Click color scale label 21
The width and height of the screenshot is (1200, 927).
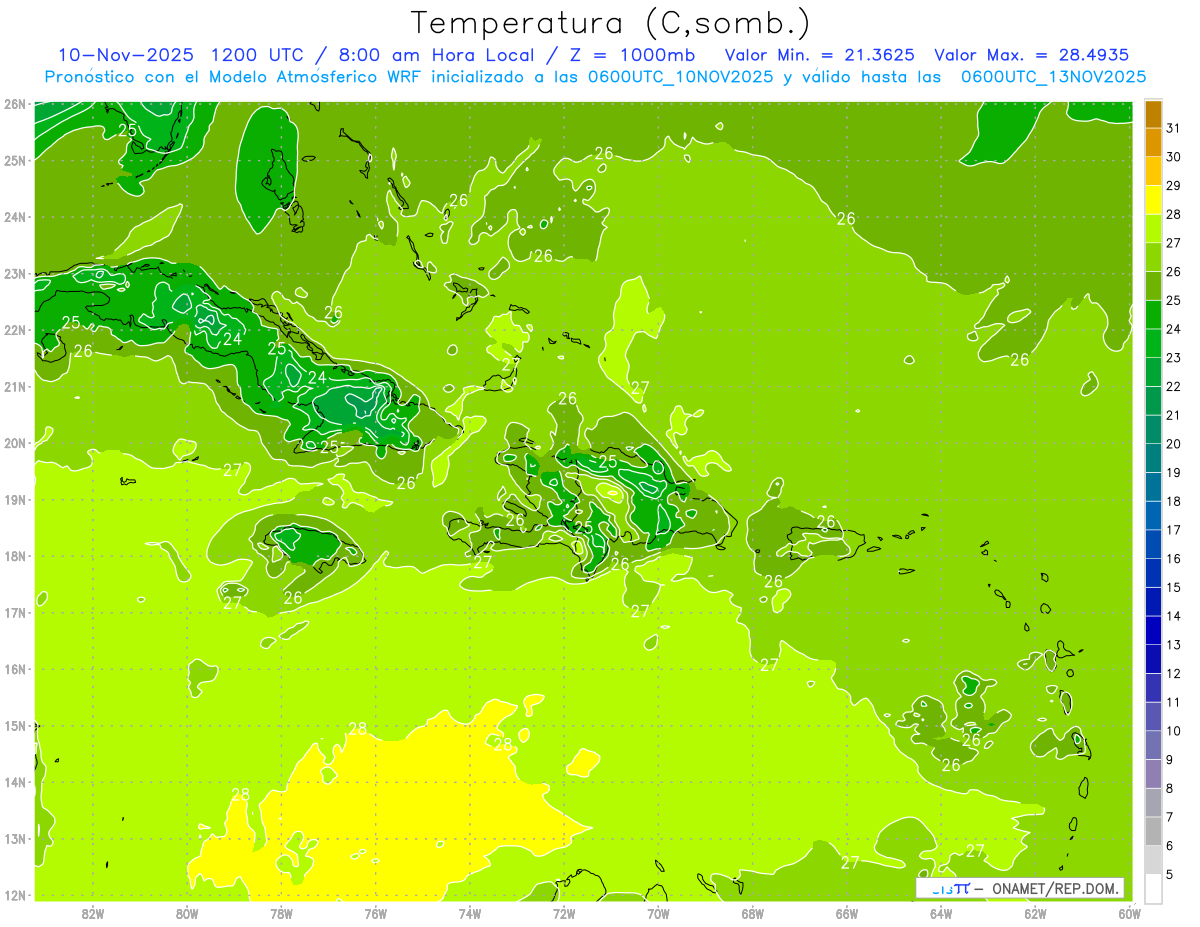click(x=1174, y=415)
